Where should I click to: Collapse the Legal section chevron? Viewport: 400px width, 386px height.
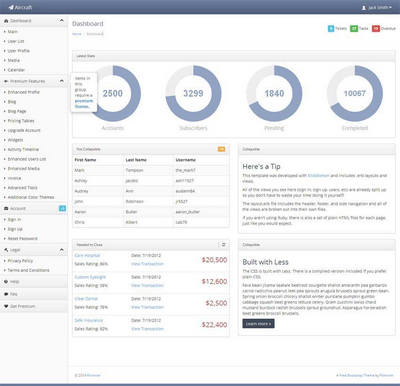point(62,250)
